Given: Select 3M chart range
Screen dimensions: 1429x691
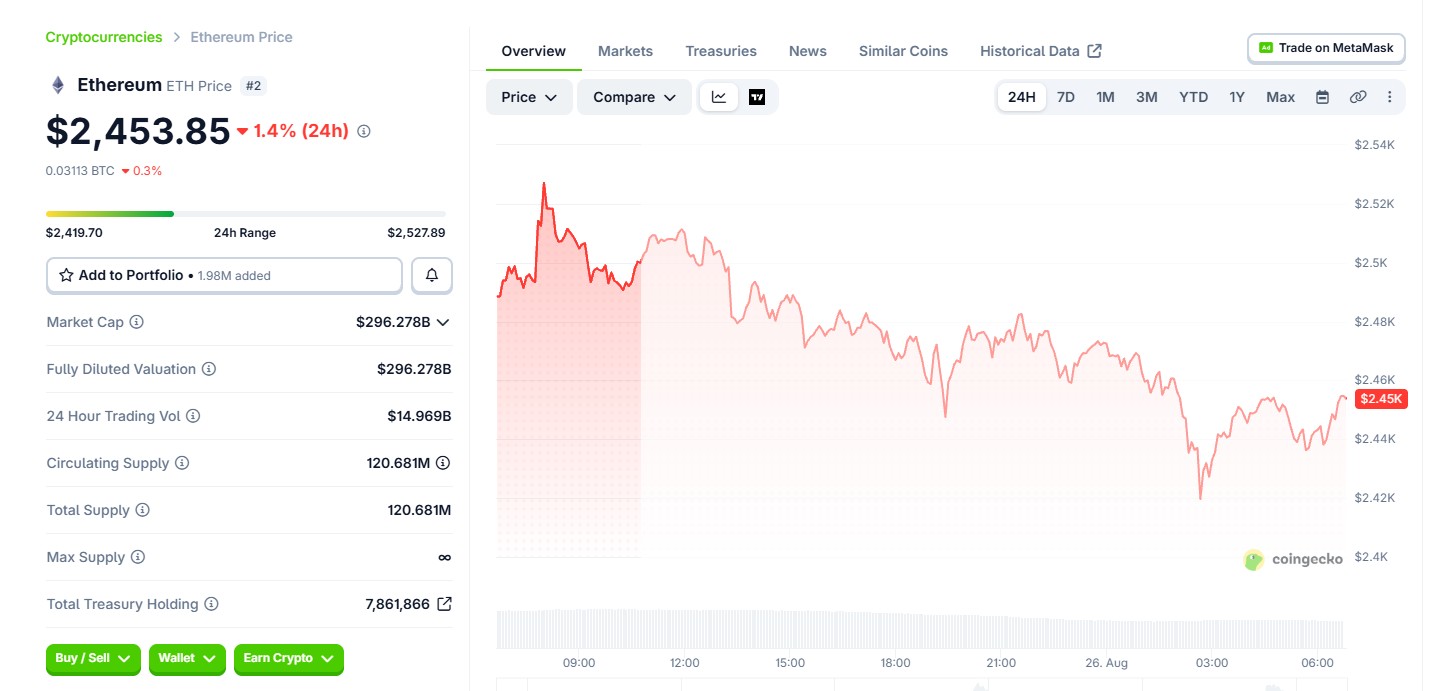Looking at the screenshot, I should point(1147,97).
